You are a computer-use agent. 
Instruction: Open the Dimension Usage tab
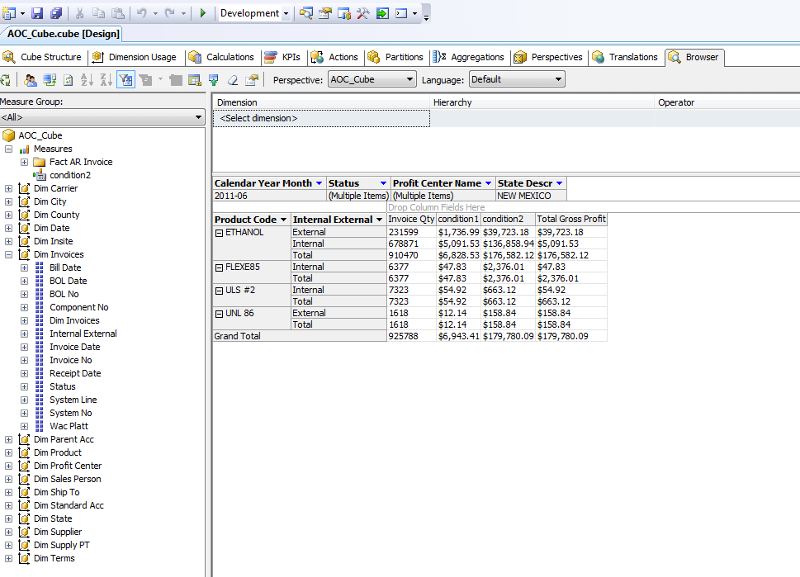(x=142, y=57)
